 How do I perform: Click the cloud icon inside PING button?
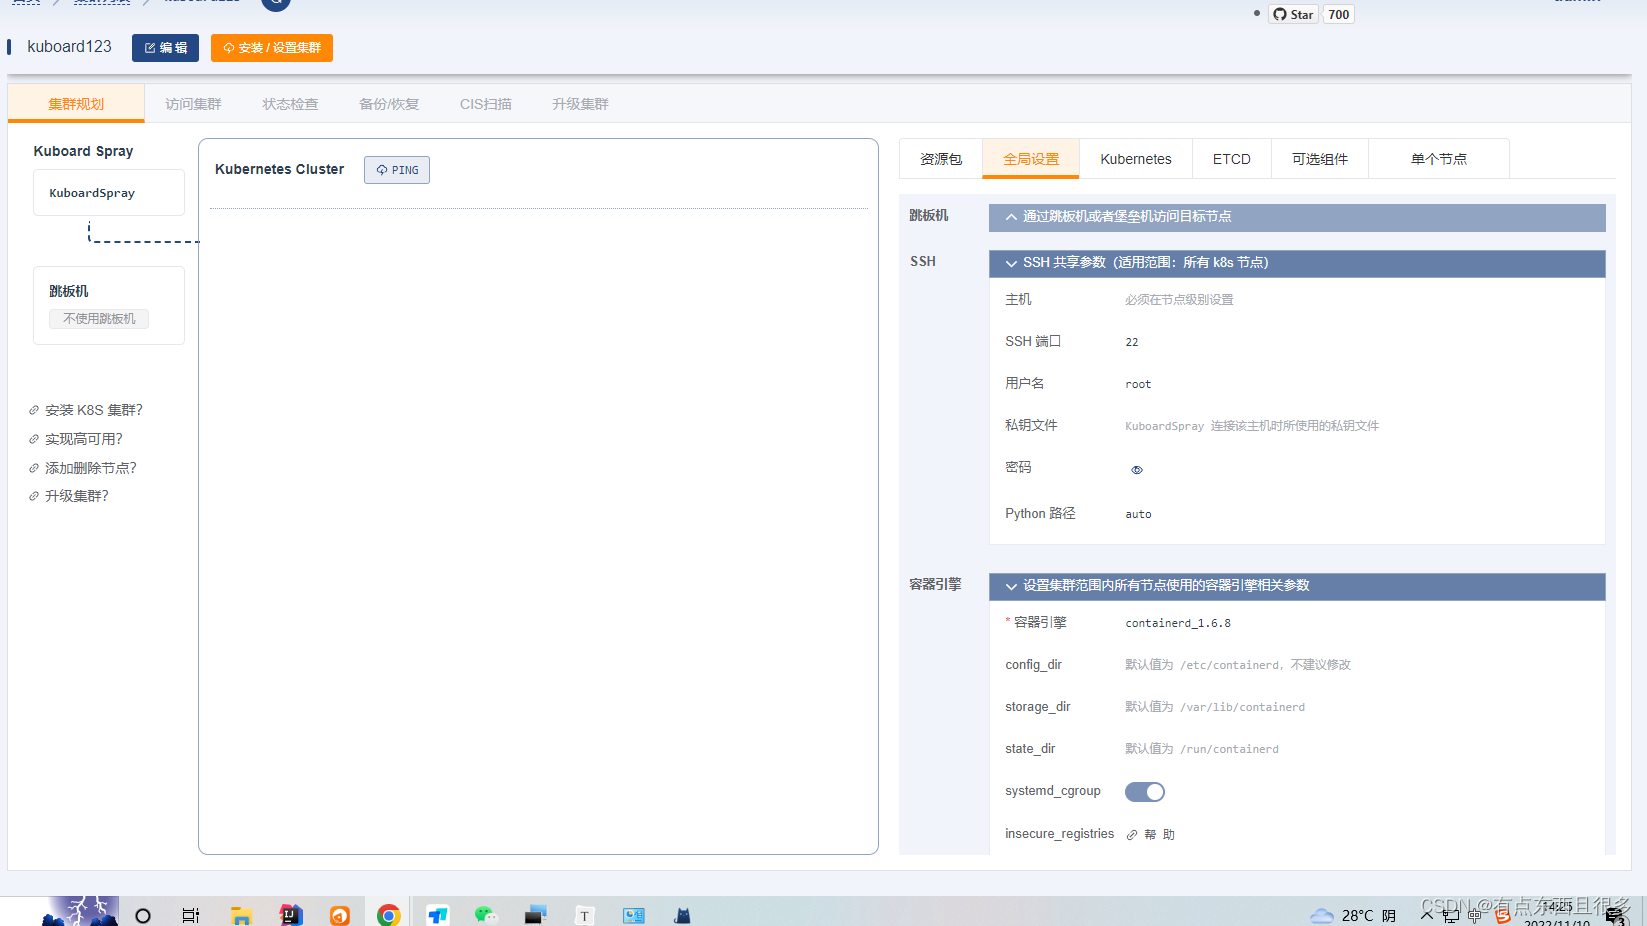[x=382, y=170]
